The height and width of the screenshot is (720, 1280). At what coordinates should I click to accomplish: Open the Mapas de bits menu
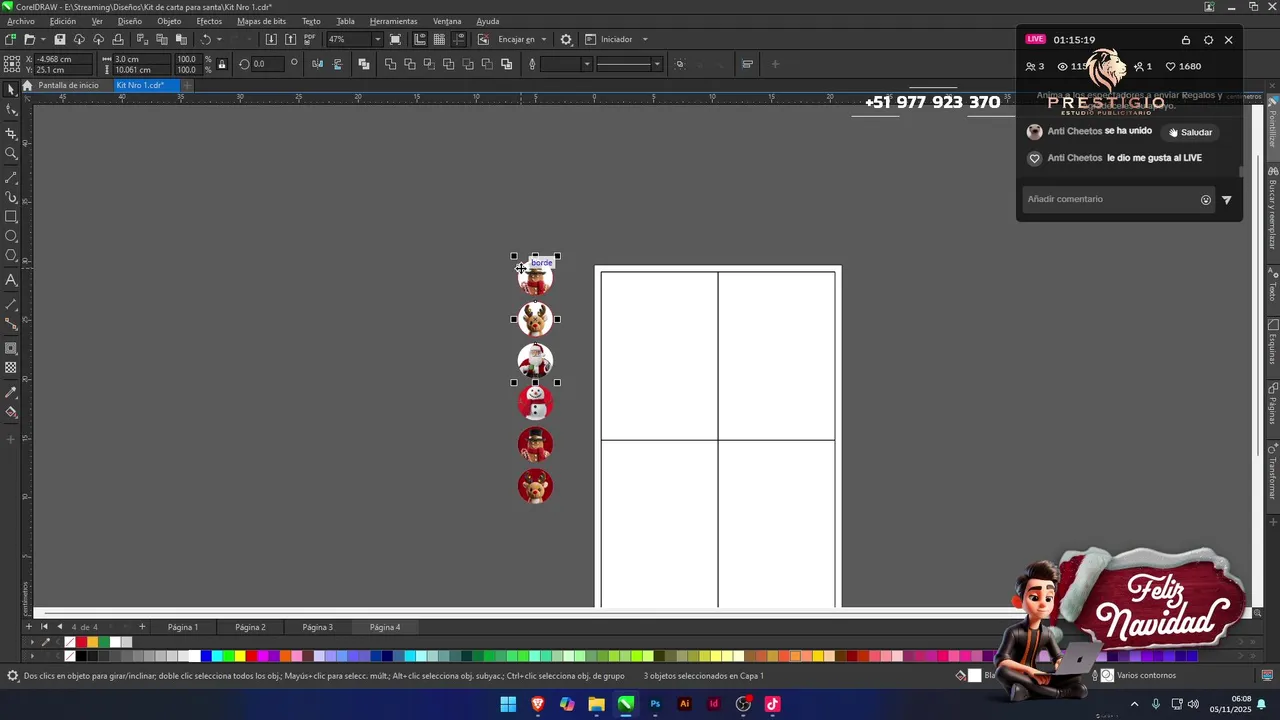pos(261,21)
